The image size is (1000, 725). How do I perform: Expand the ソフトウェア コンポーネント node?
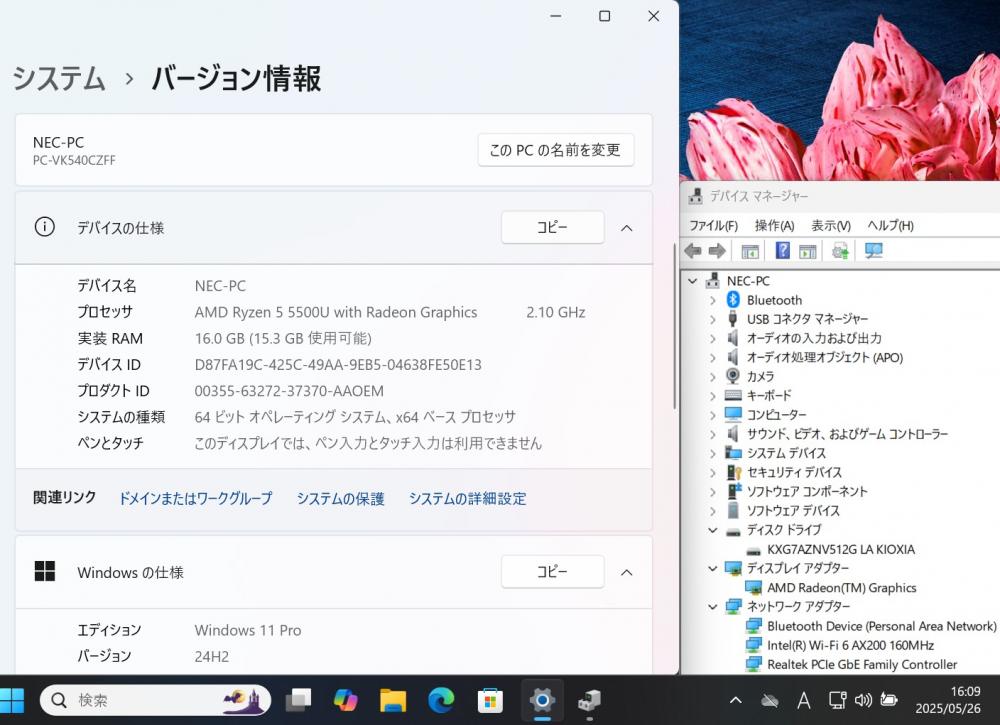(713, 492)
